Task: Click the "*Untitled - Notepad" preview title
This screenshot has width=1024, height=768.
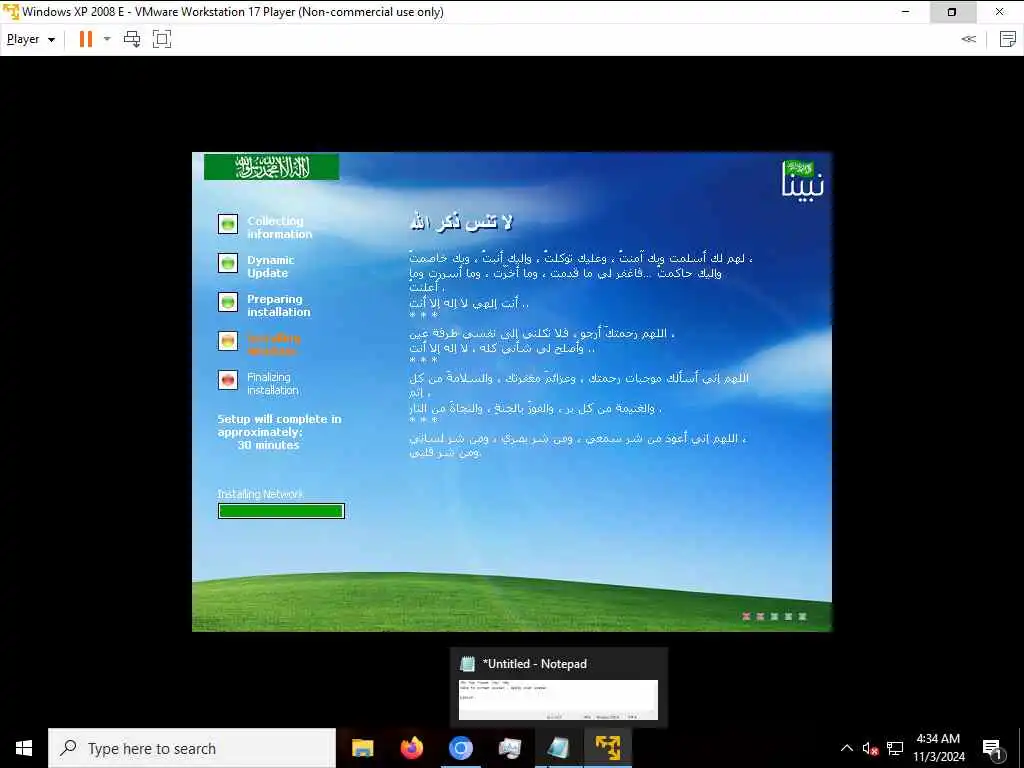Action: coord(534,664)
